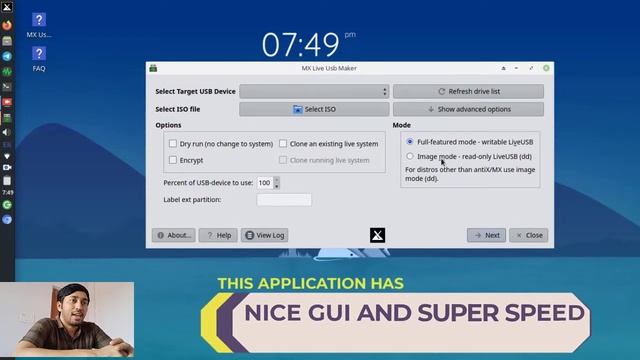
Task: Click the percent of USB-device value field
Action: point(265,183)
